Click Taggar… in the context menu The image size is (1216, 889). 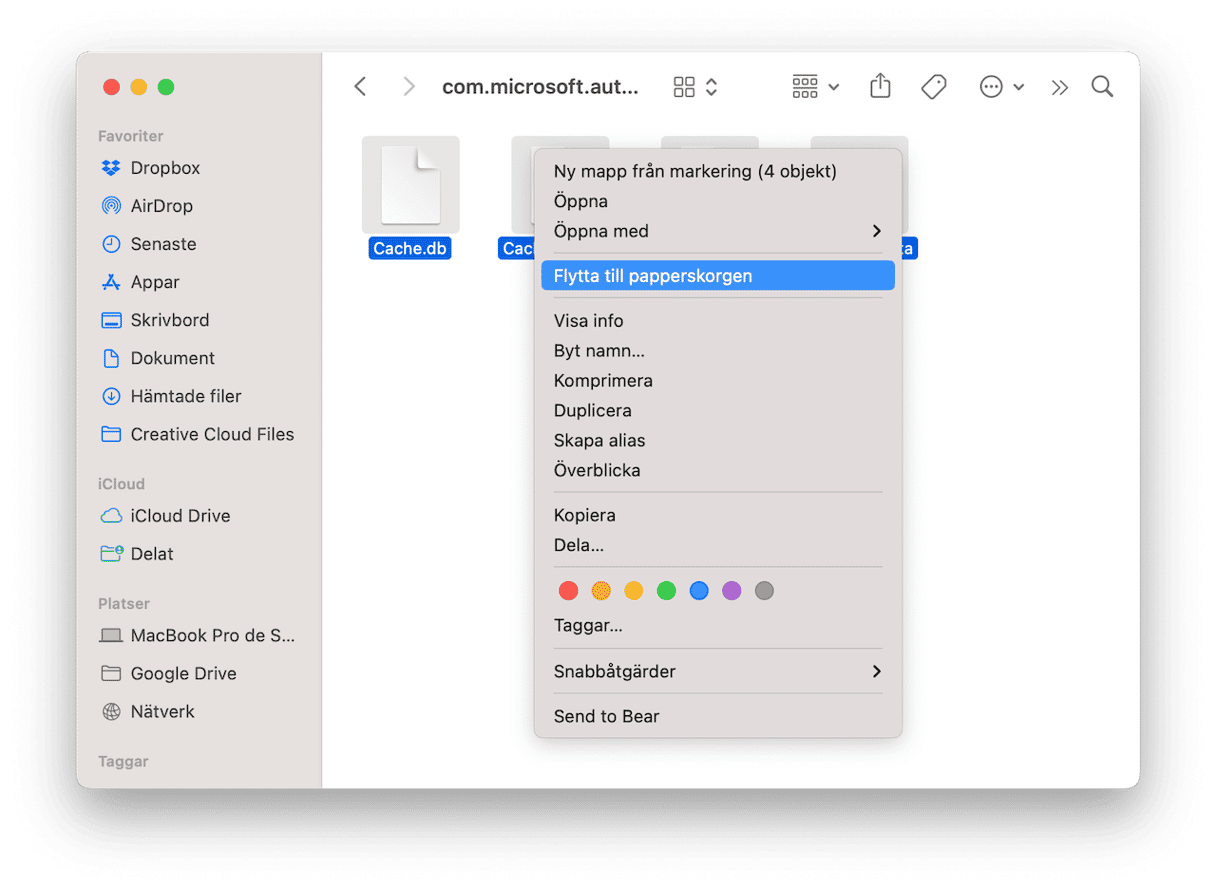(588, 626)
